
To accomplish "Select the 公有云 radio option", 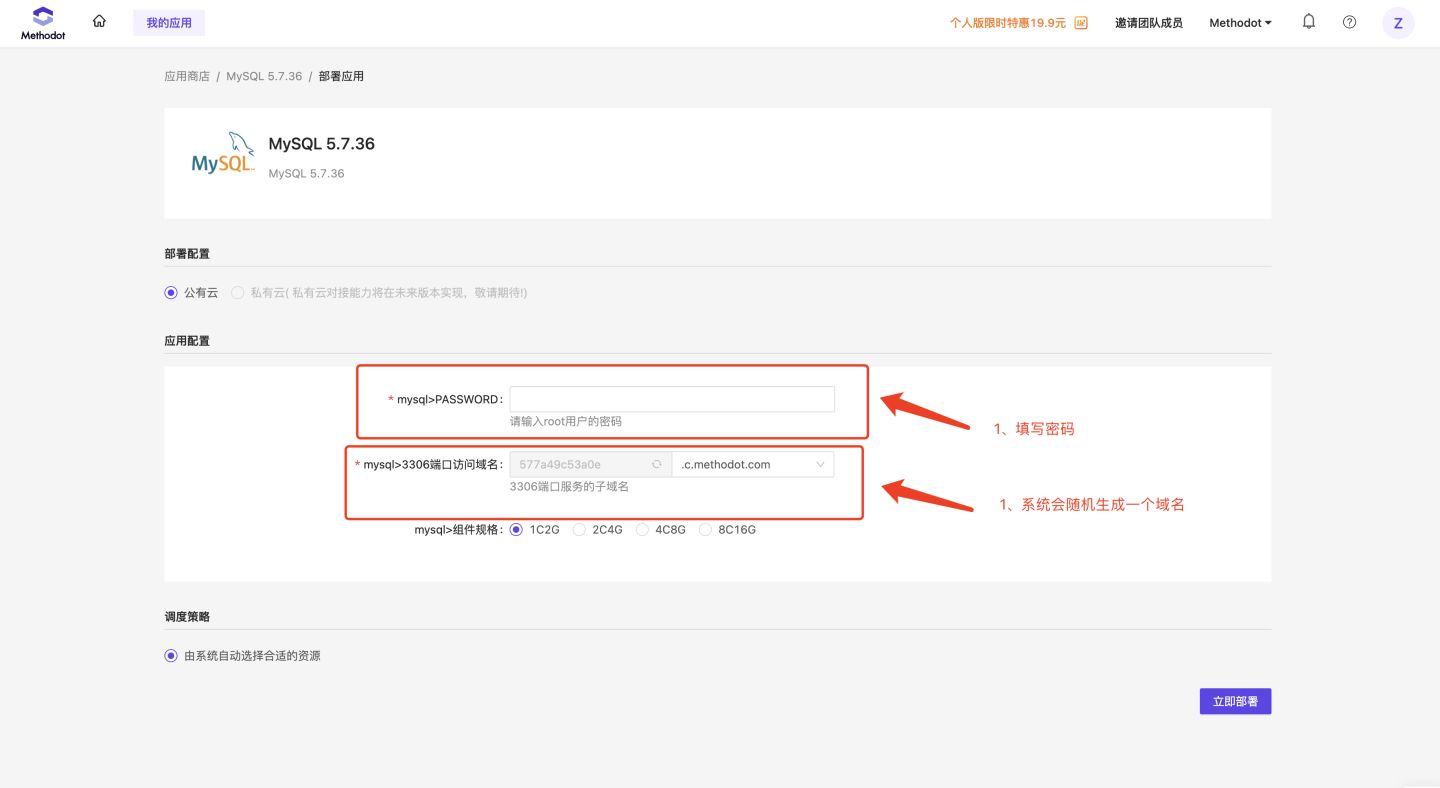I will 171,293.
